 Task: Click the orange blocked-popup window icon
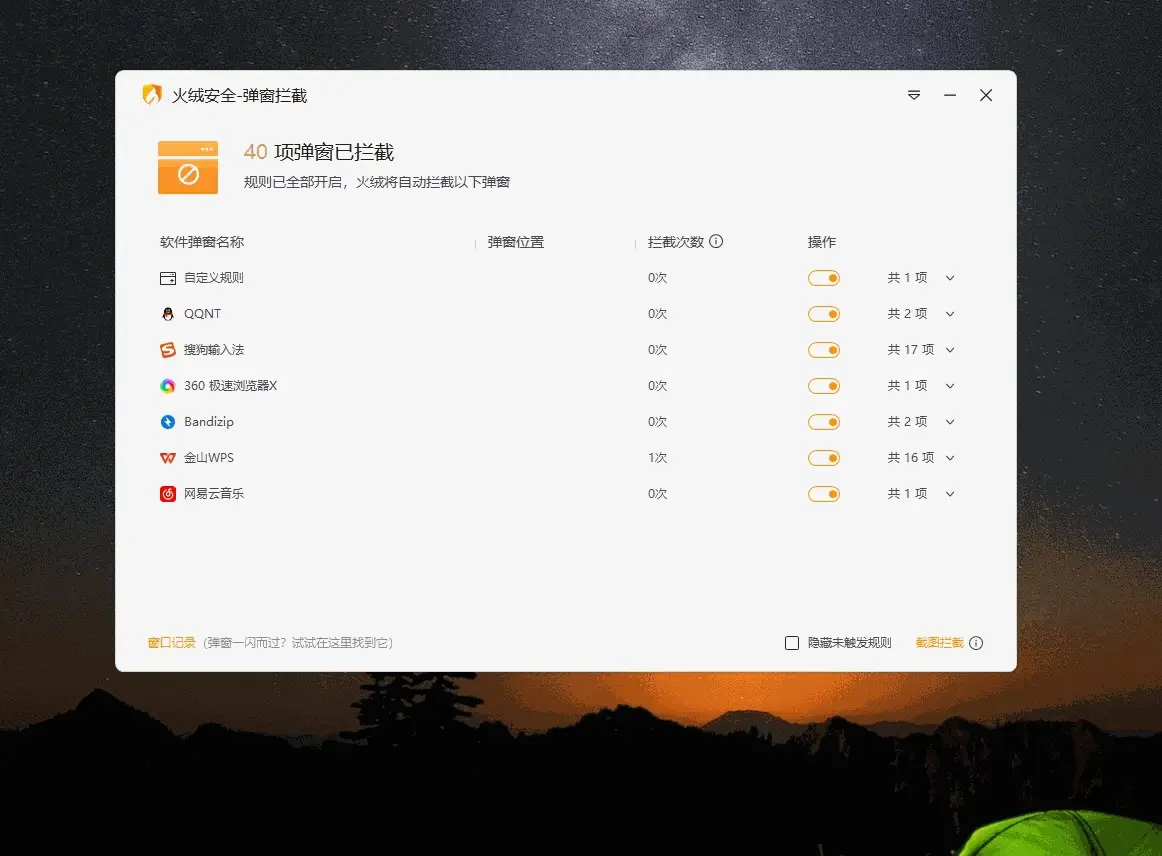pyautogui.click(x=188, y=167)
